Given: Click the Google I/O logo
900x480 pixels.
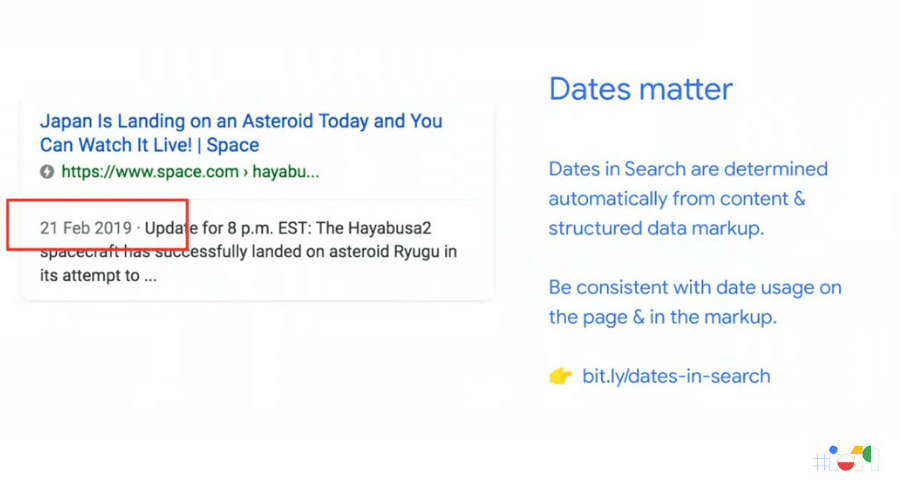Looking at the screenshot, I should coord(845,458).
